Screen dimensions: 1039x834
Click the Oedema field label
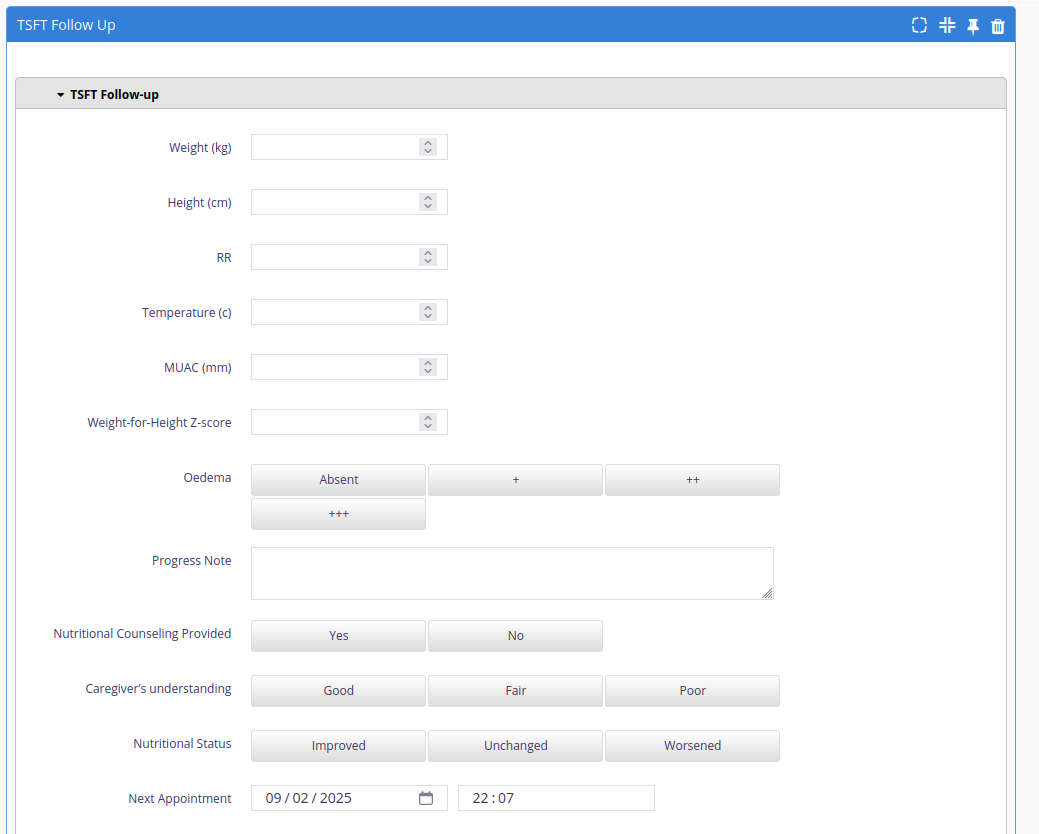tap(207, 478)
